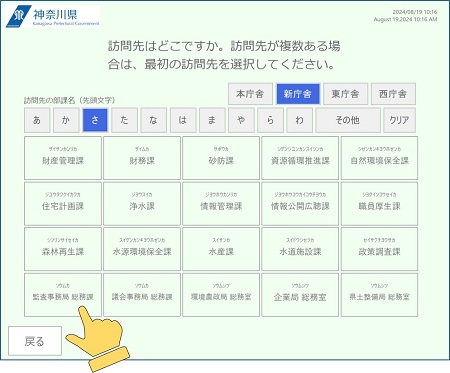
Task: Click the date and time display
Action: click(405, 16)
